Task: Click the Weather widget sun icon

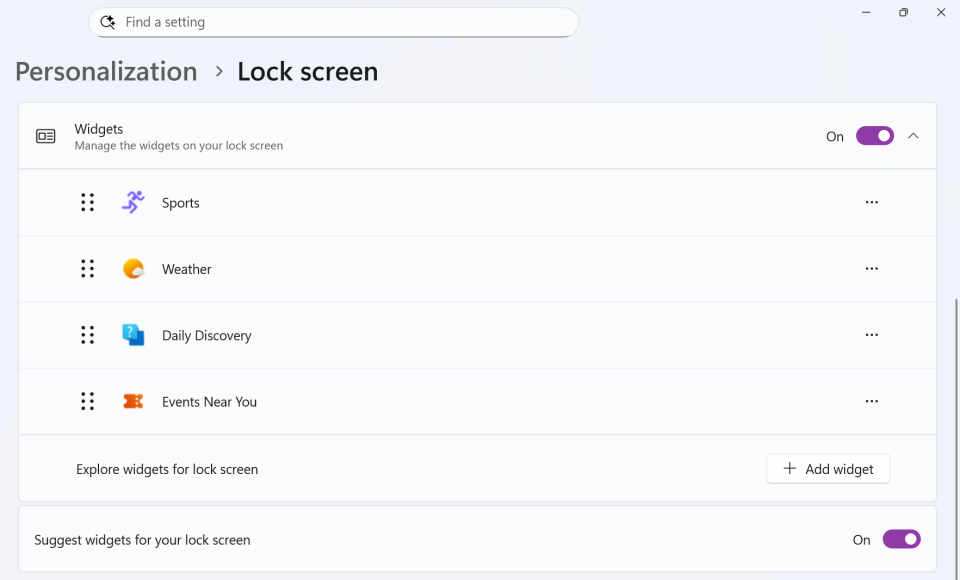Action: (133, 269)
